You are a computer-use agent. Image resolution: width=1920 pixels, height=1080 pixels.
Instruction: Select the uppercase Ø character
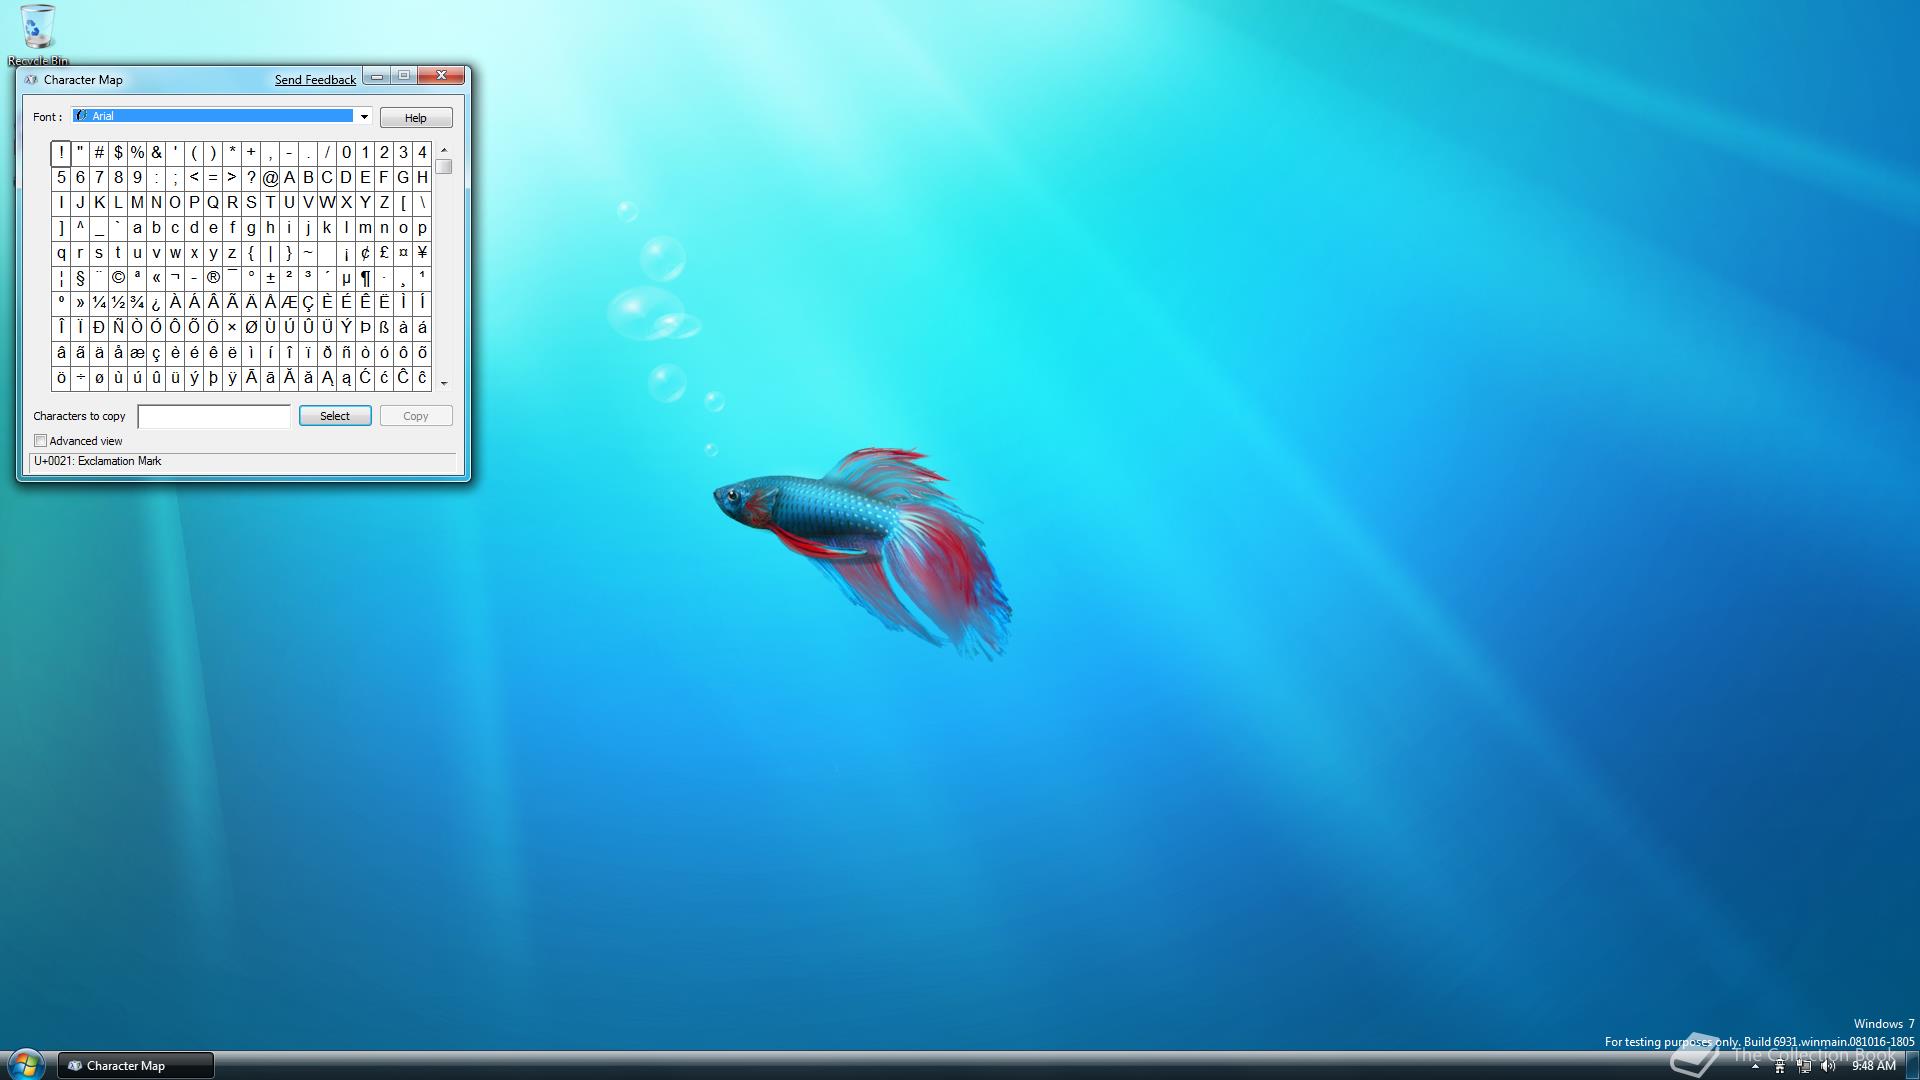coord(251,328)
